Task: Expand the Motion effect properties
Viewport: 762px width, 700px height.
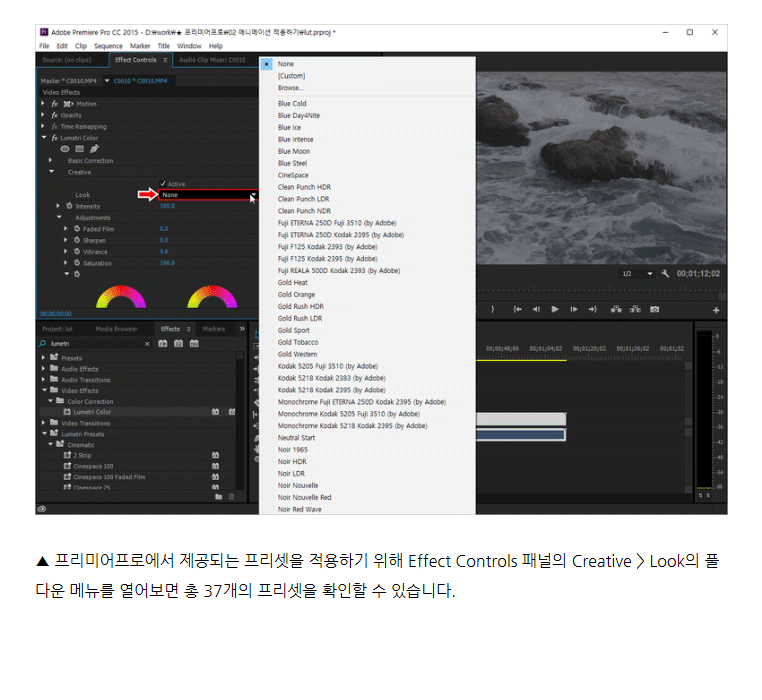Action: point(43,104)
